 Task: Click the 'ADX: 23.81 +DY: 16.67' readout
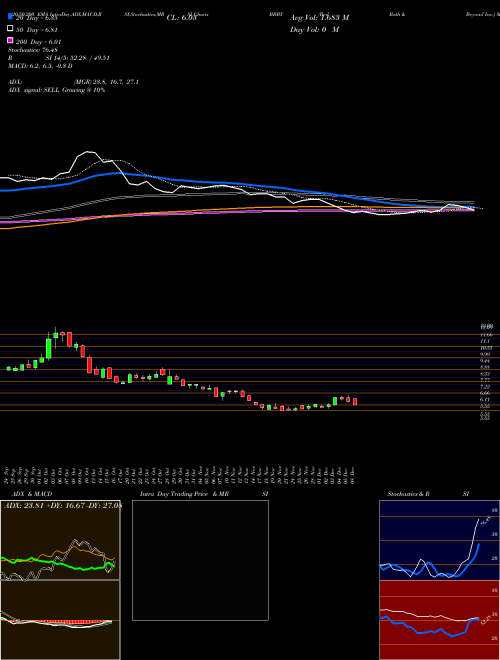(x=62, y=506)
